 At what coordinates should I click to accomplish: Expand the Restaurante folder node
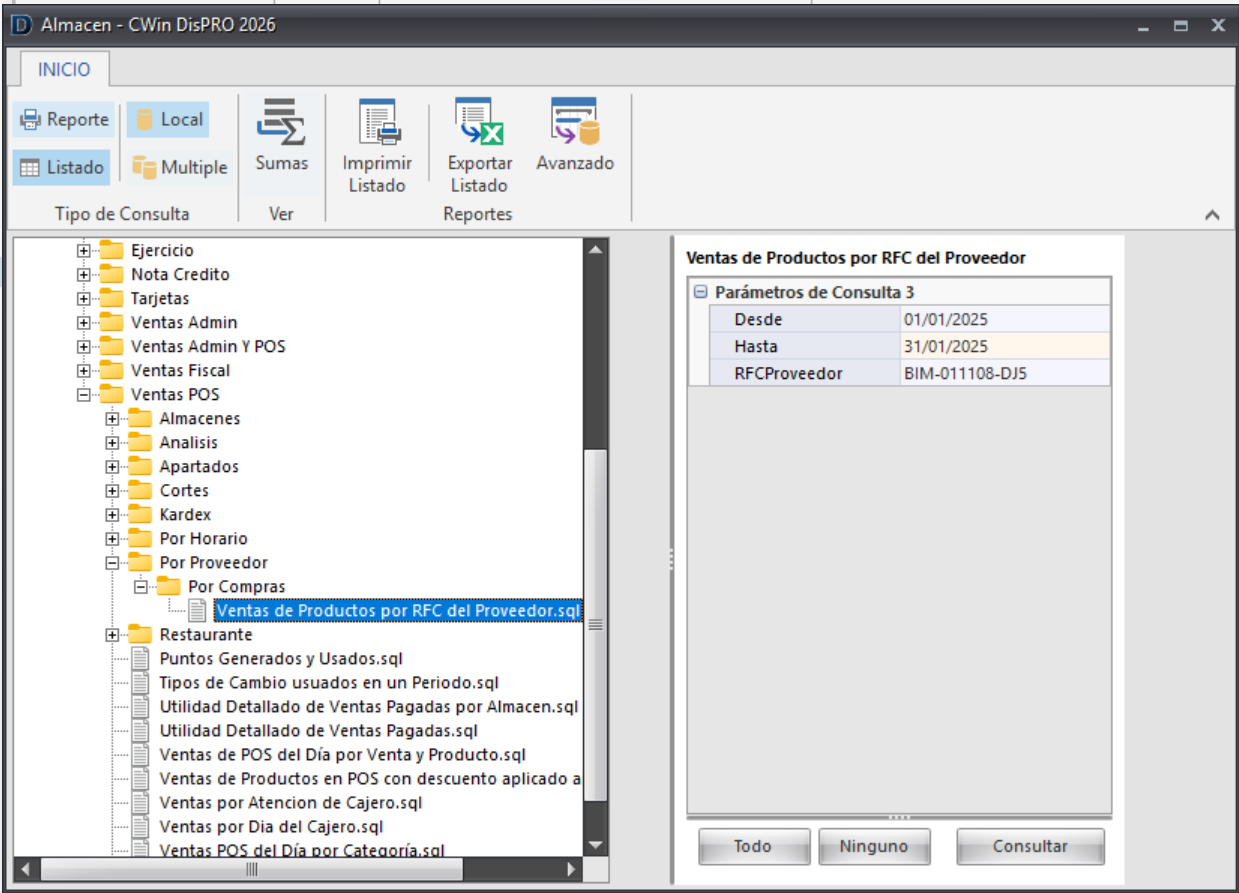(113, 635)
